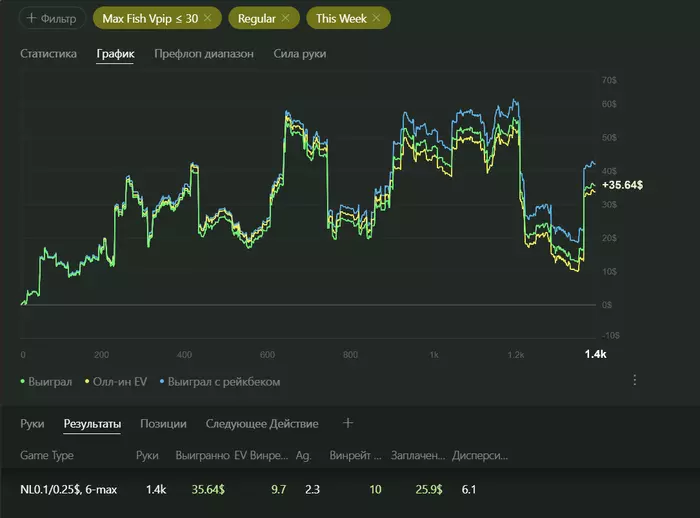Click the 25.9$ rake paid cell

[x=429, y=489]
